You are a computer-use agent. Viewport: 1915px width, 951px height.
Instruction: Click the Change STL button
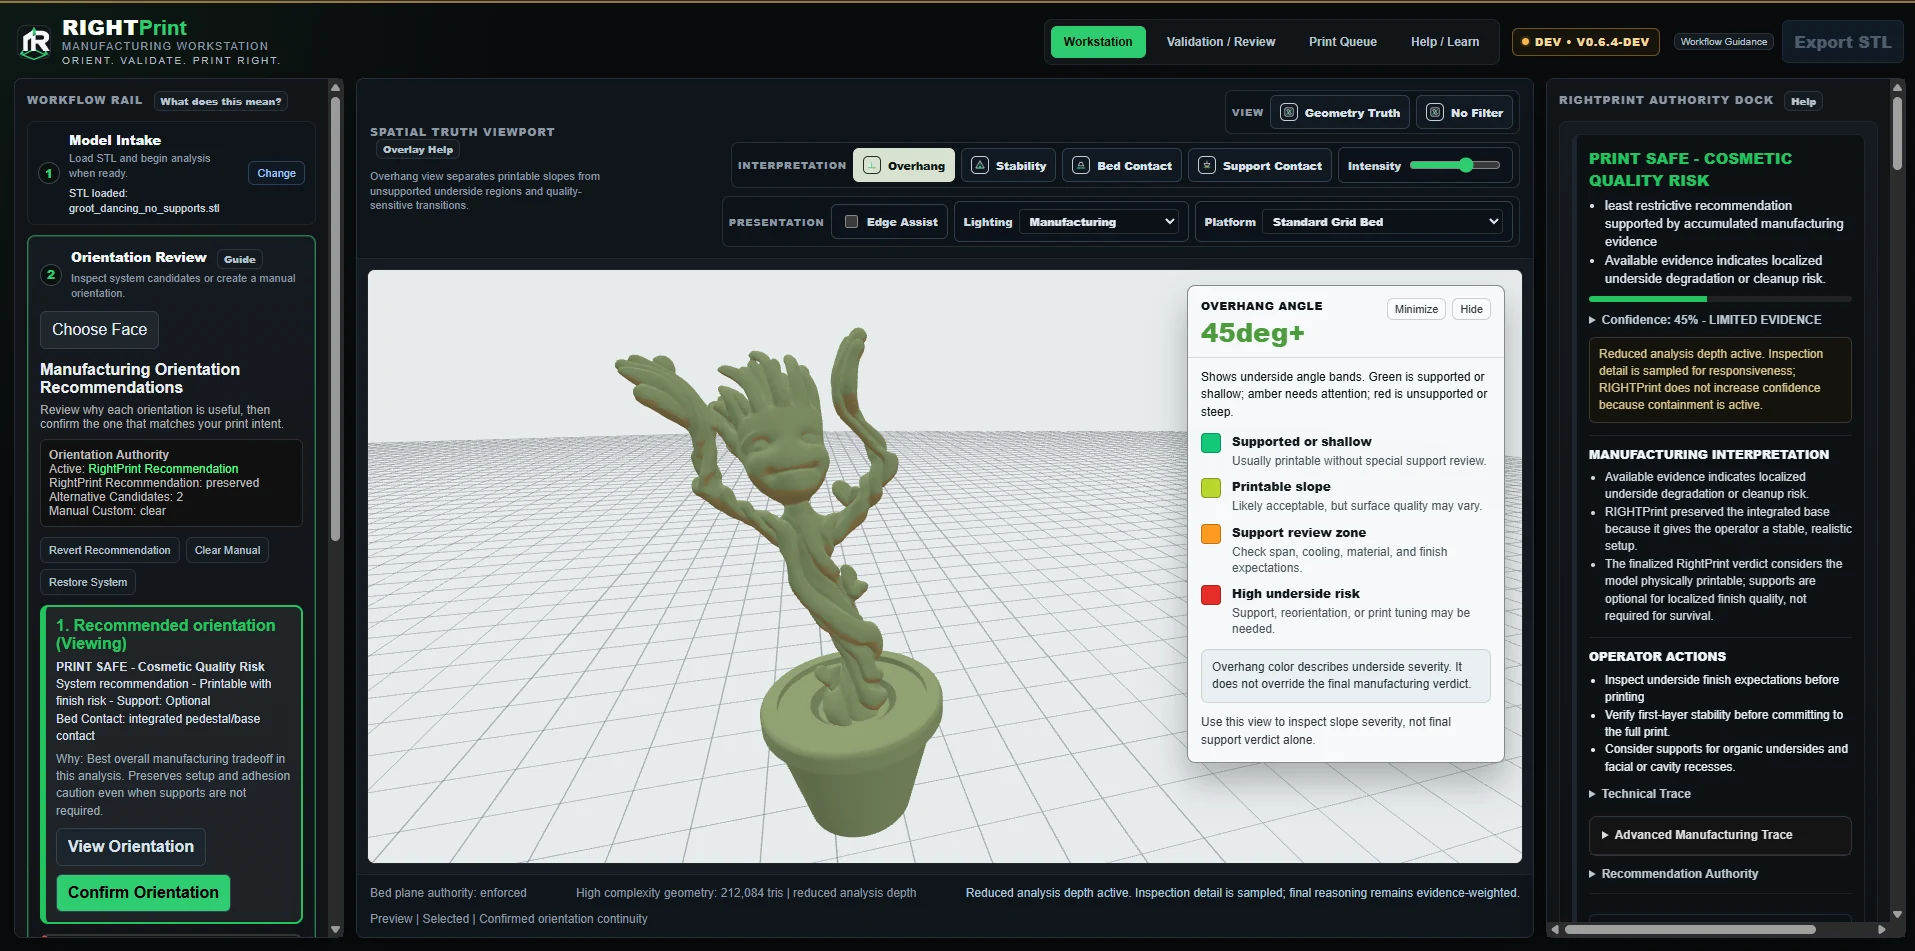tap(276, 173)
